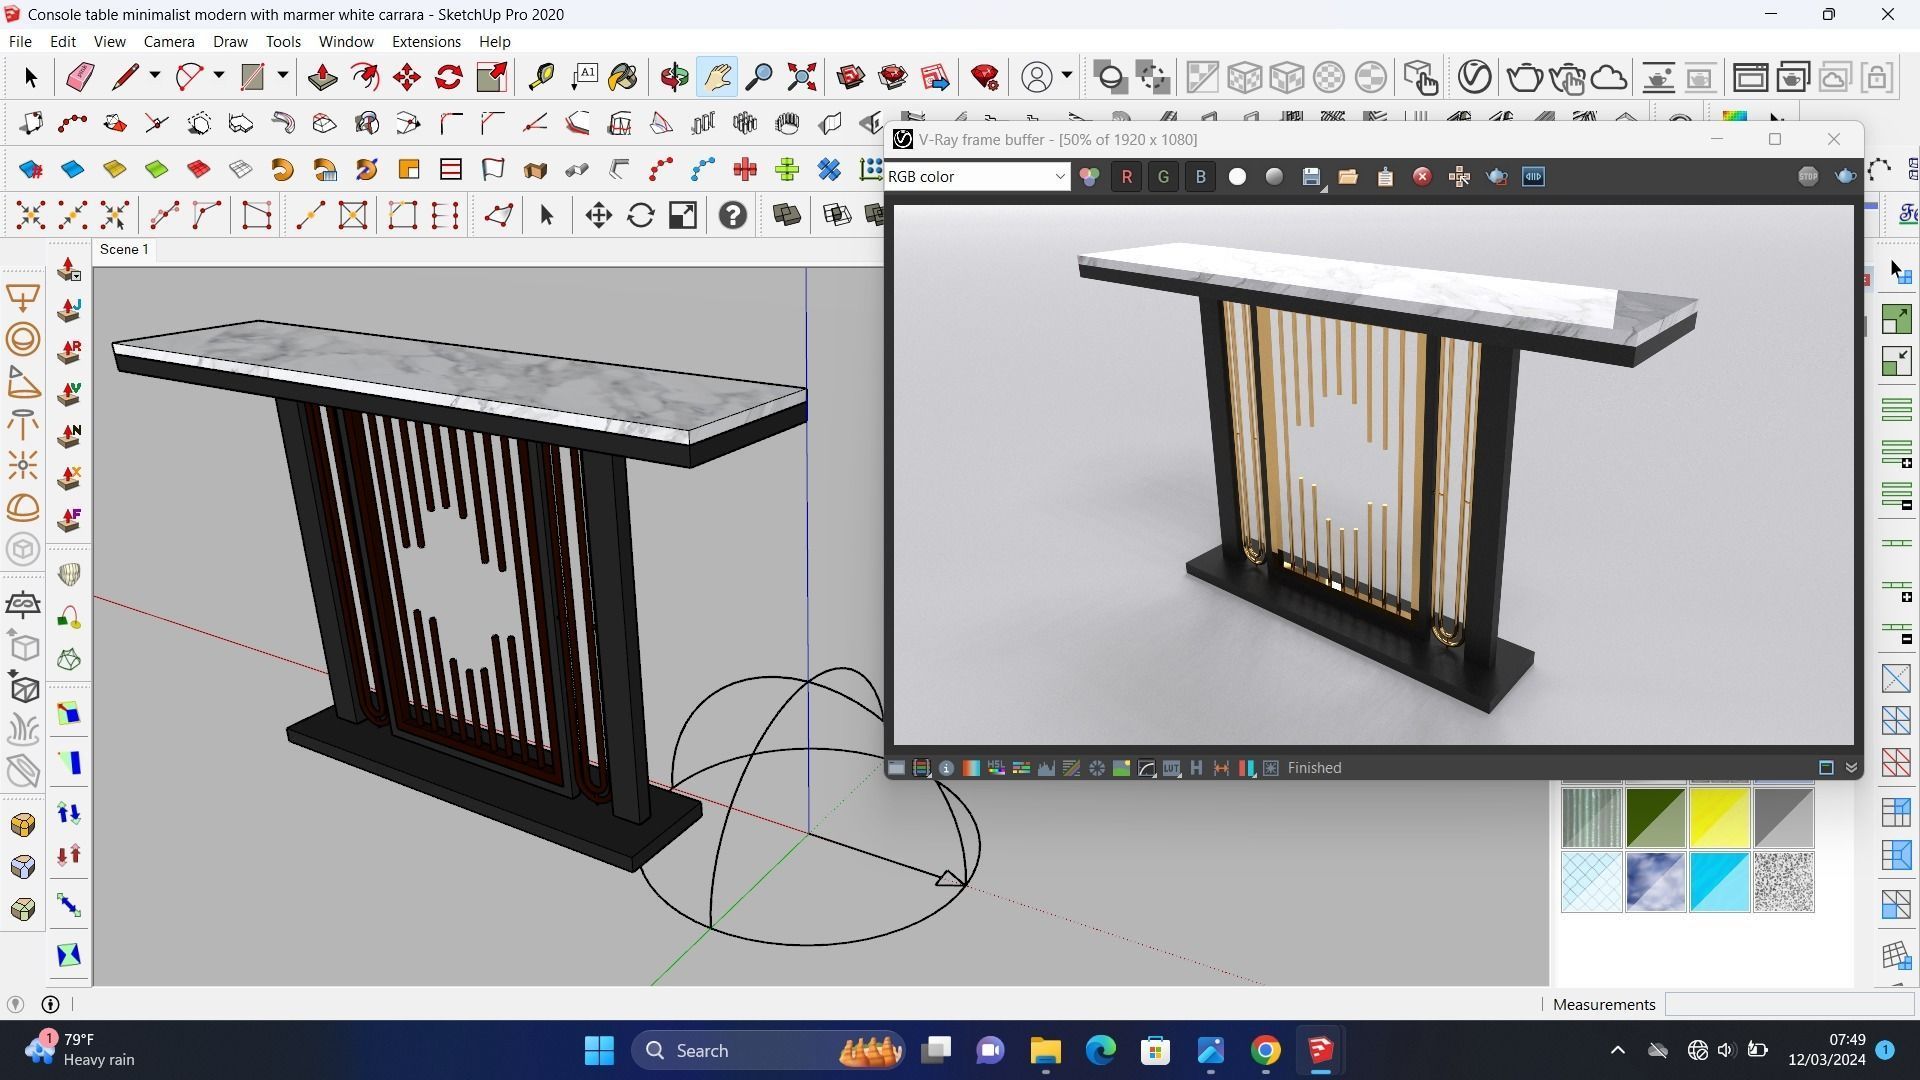Open the Extension Manager ruby icon

point(985,77)
